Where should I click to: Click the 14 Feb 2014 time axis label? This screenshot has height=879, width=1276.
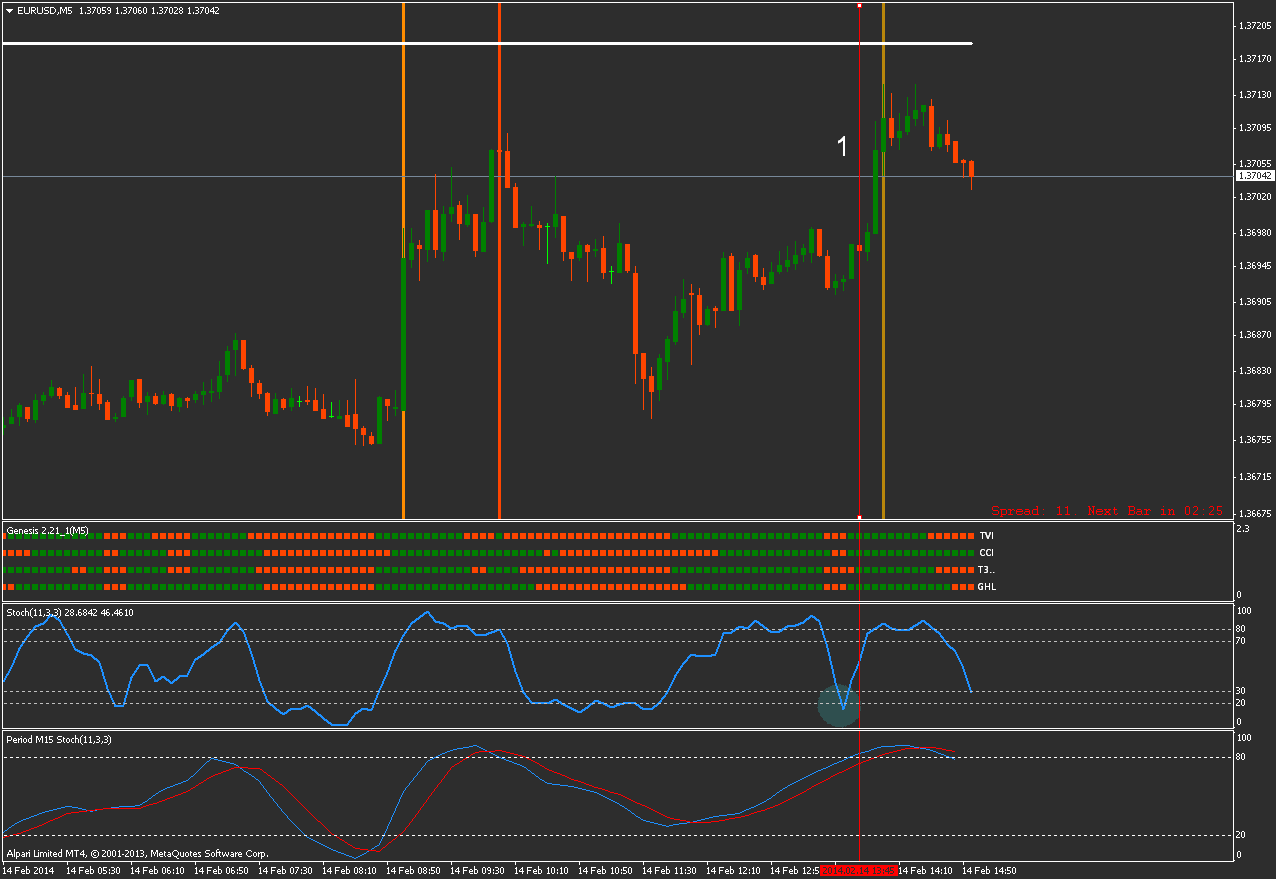click(27, 871)
